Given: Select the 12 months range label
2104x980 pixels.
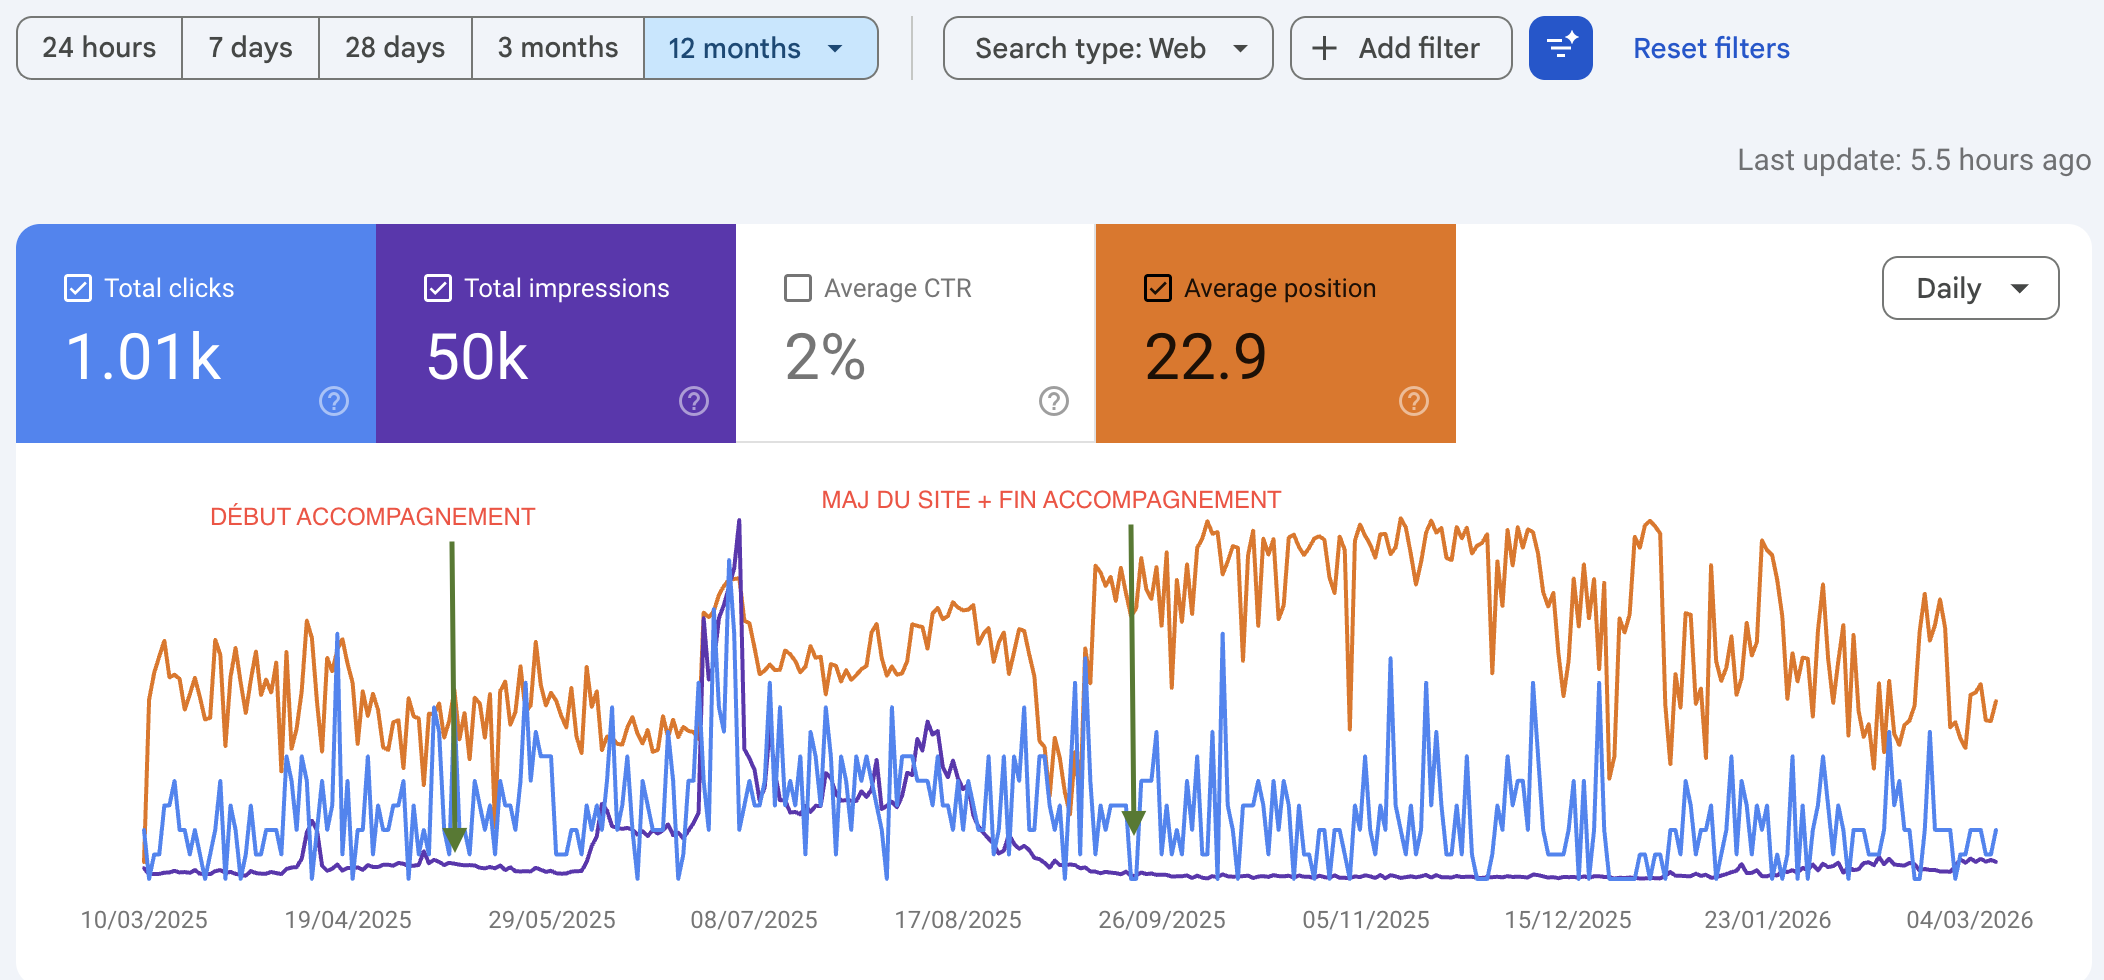Looking at the screenshot, I should coord(734,48).
